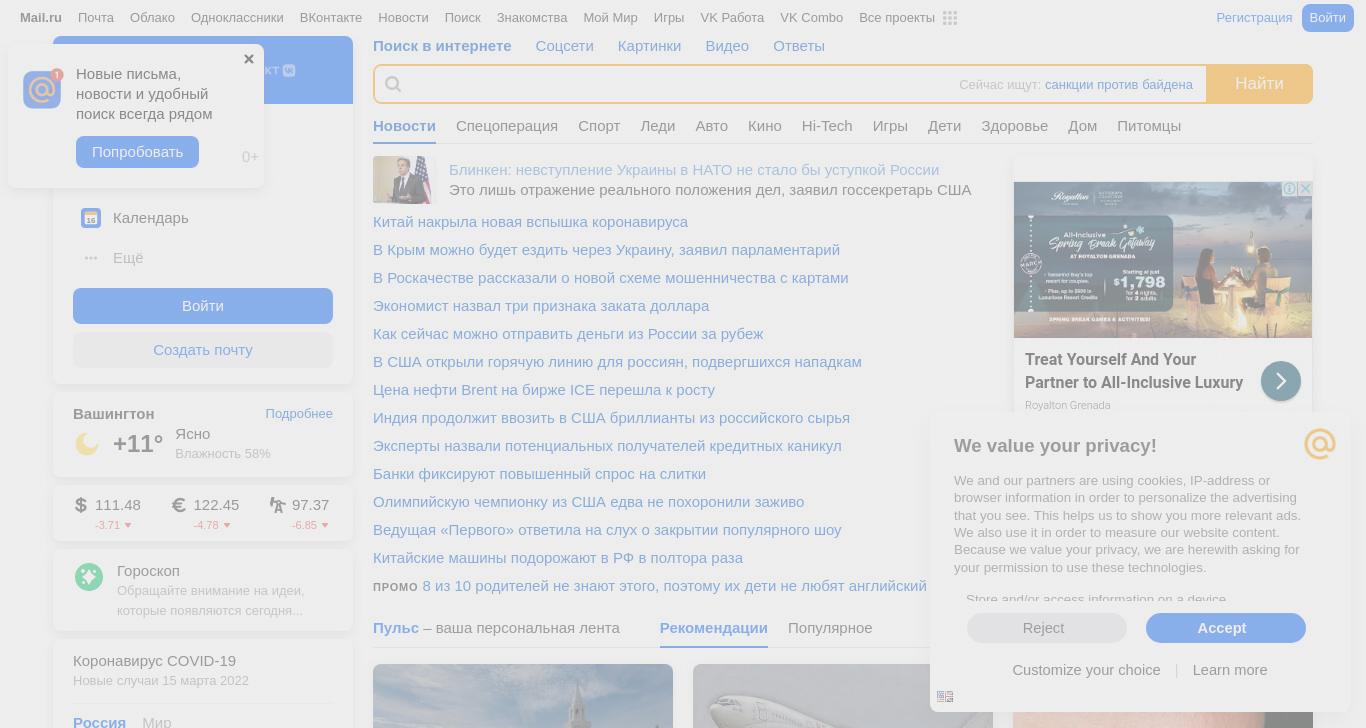The image size is (1366, 728).
Task: Switch to Соцсети search tab
Action: coord(564,46)
